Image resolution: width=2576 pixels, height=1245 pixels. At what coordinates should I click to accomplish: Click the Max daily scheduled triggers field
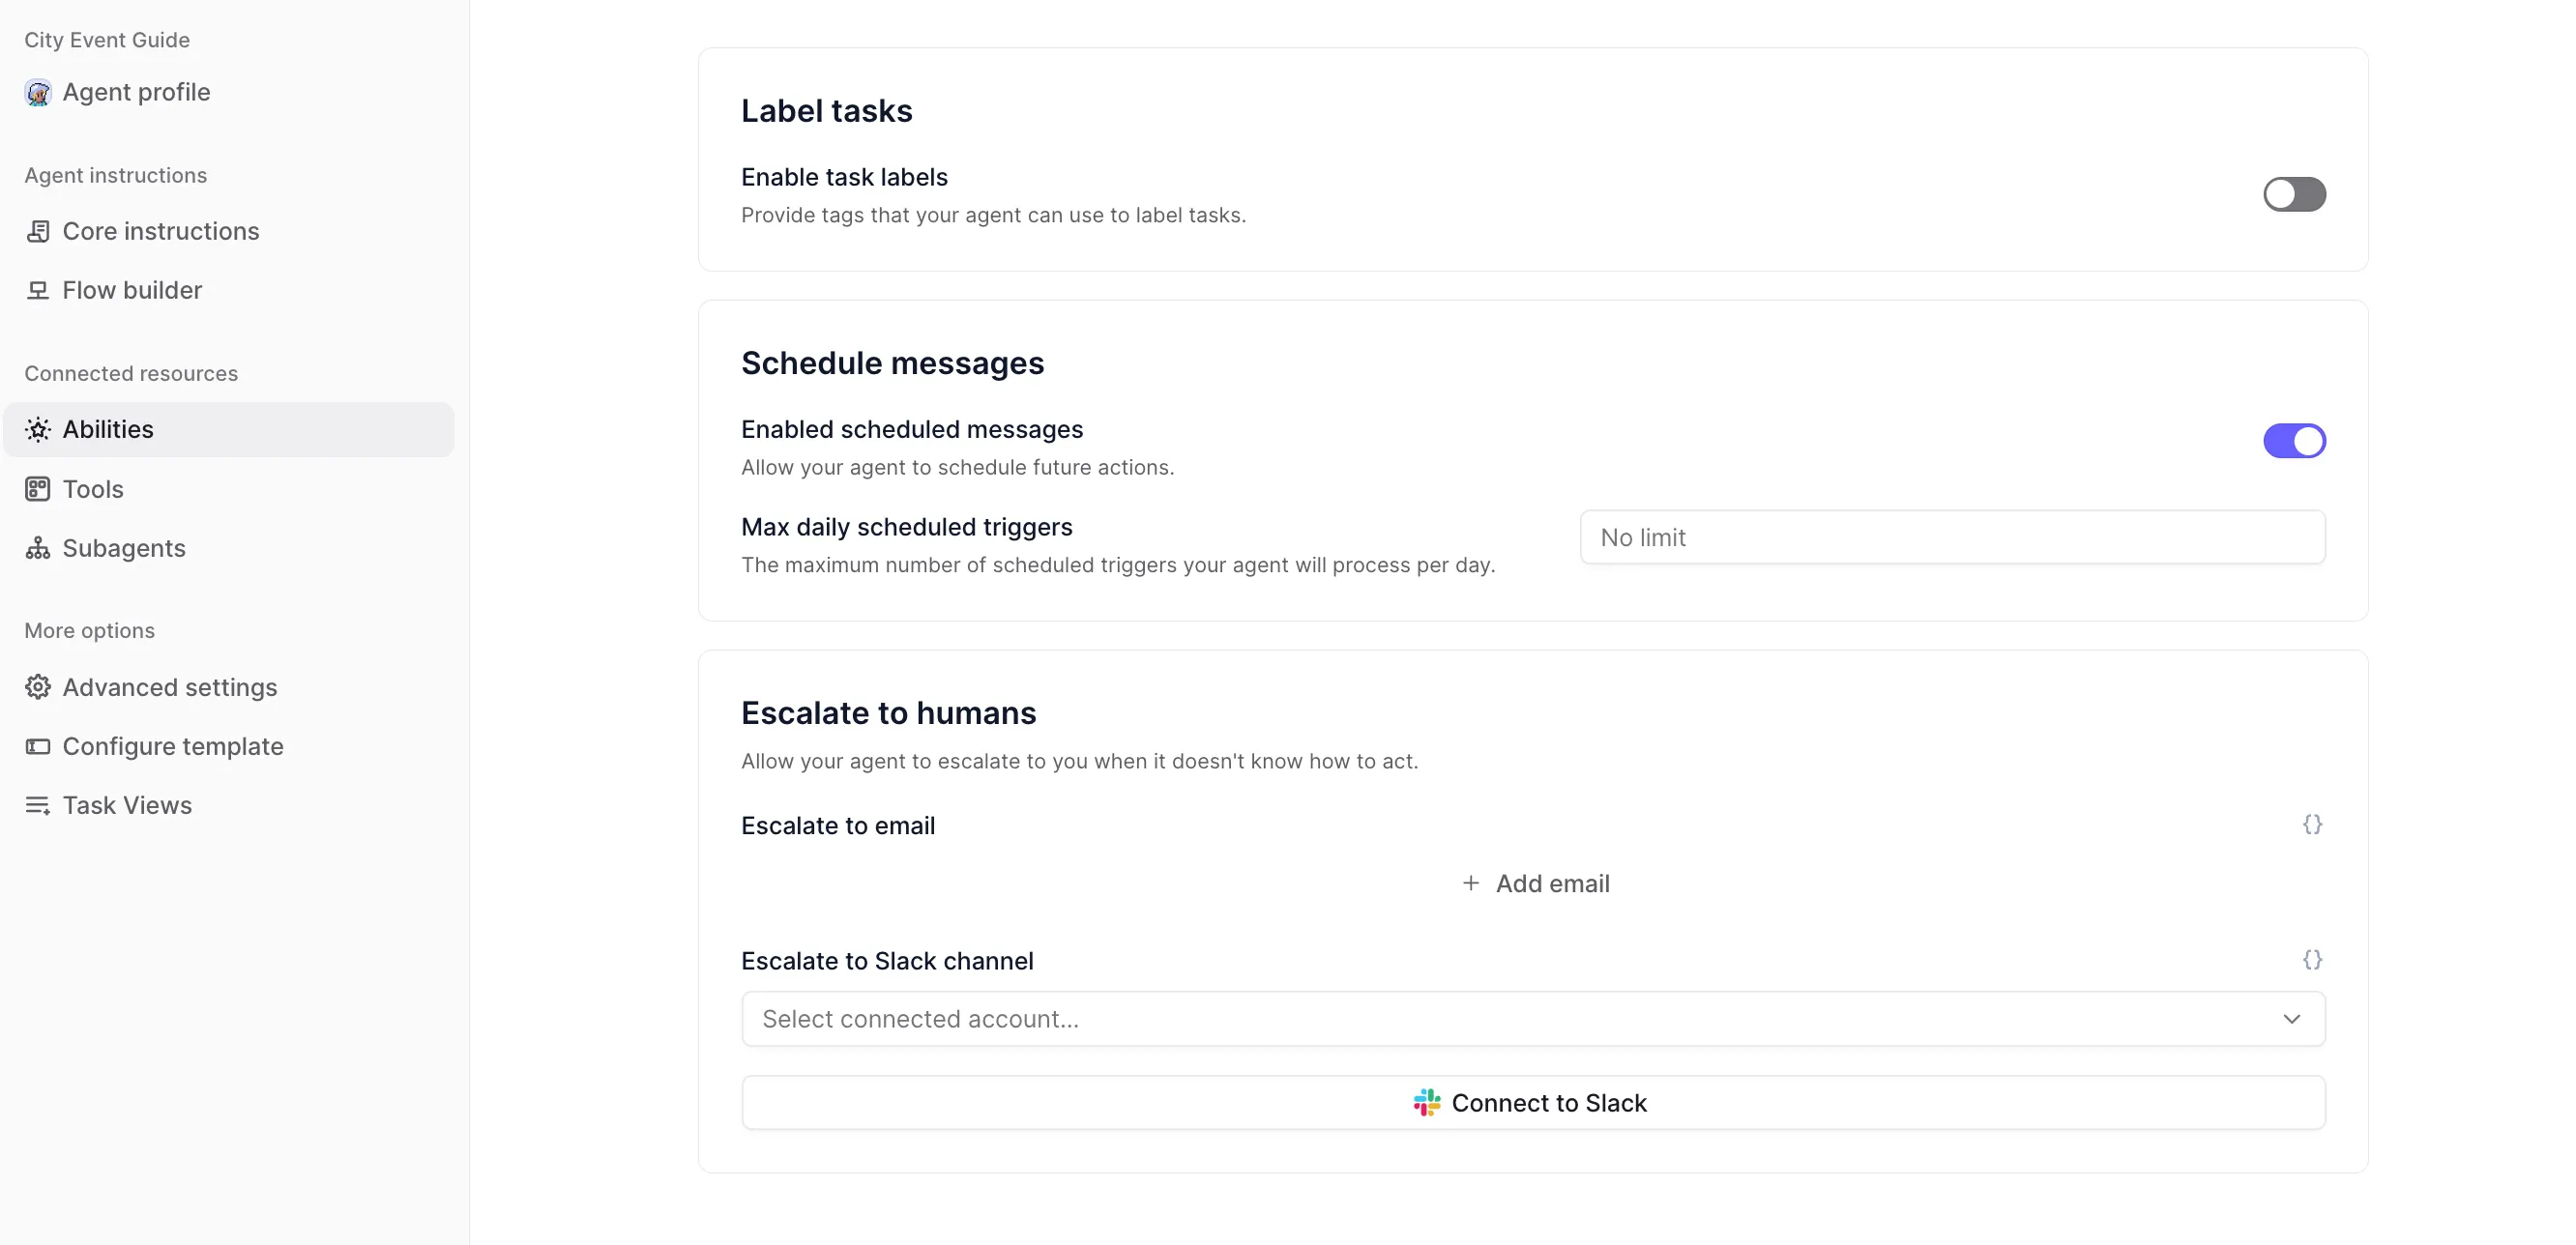tap(1951, 538)
